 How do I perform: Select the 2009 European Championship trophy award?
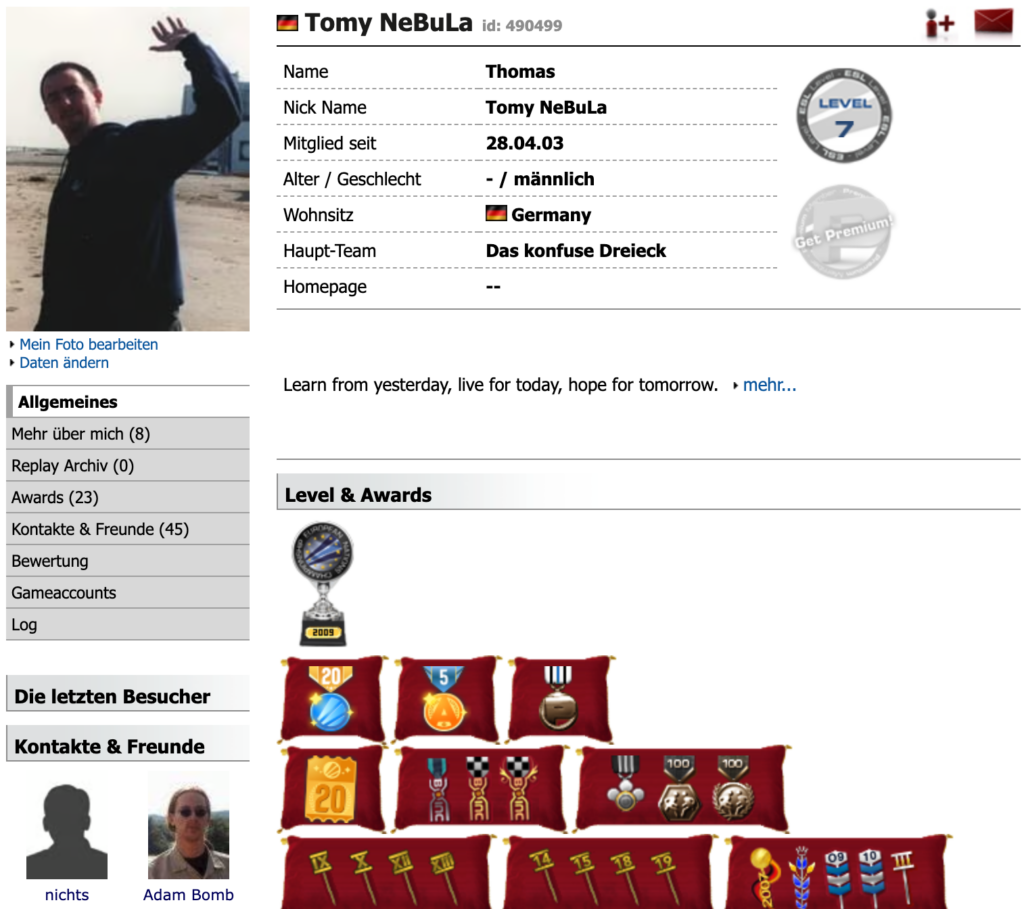[x=323, y=583]
